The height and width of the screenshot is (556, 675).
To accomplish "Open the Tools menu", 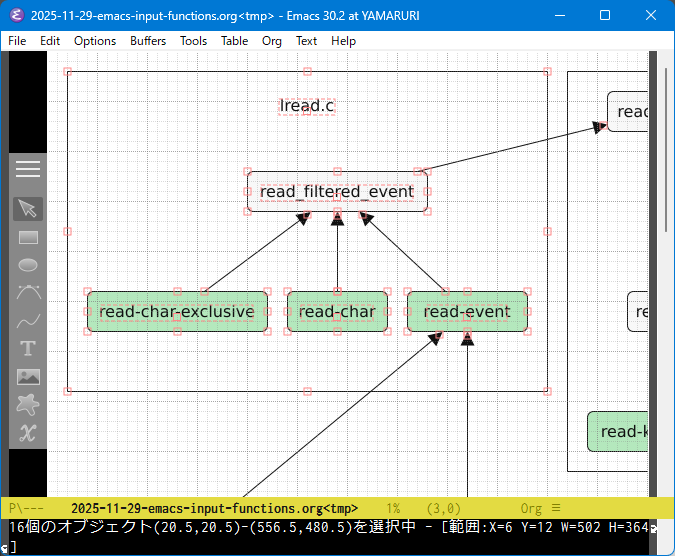I will [x=193, y=41].
